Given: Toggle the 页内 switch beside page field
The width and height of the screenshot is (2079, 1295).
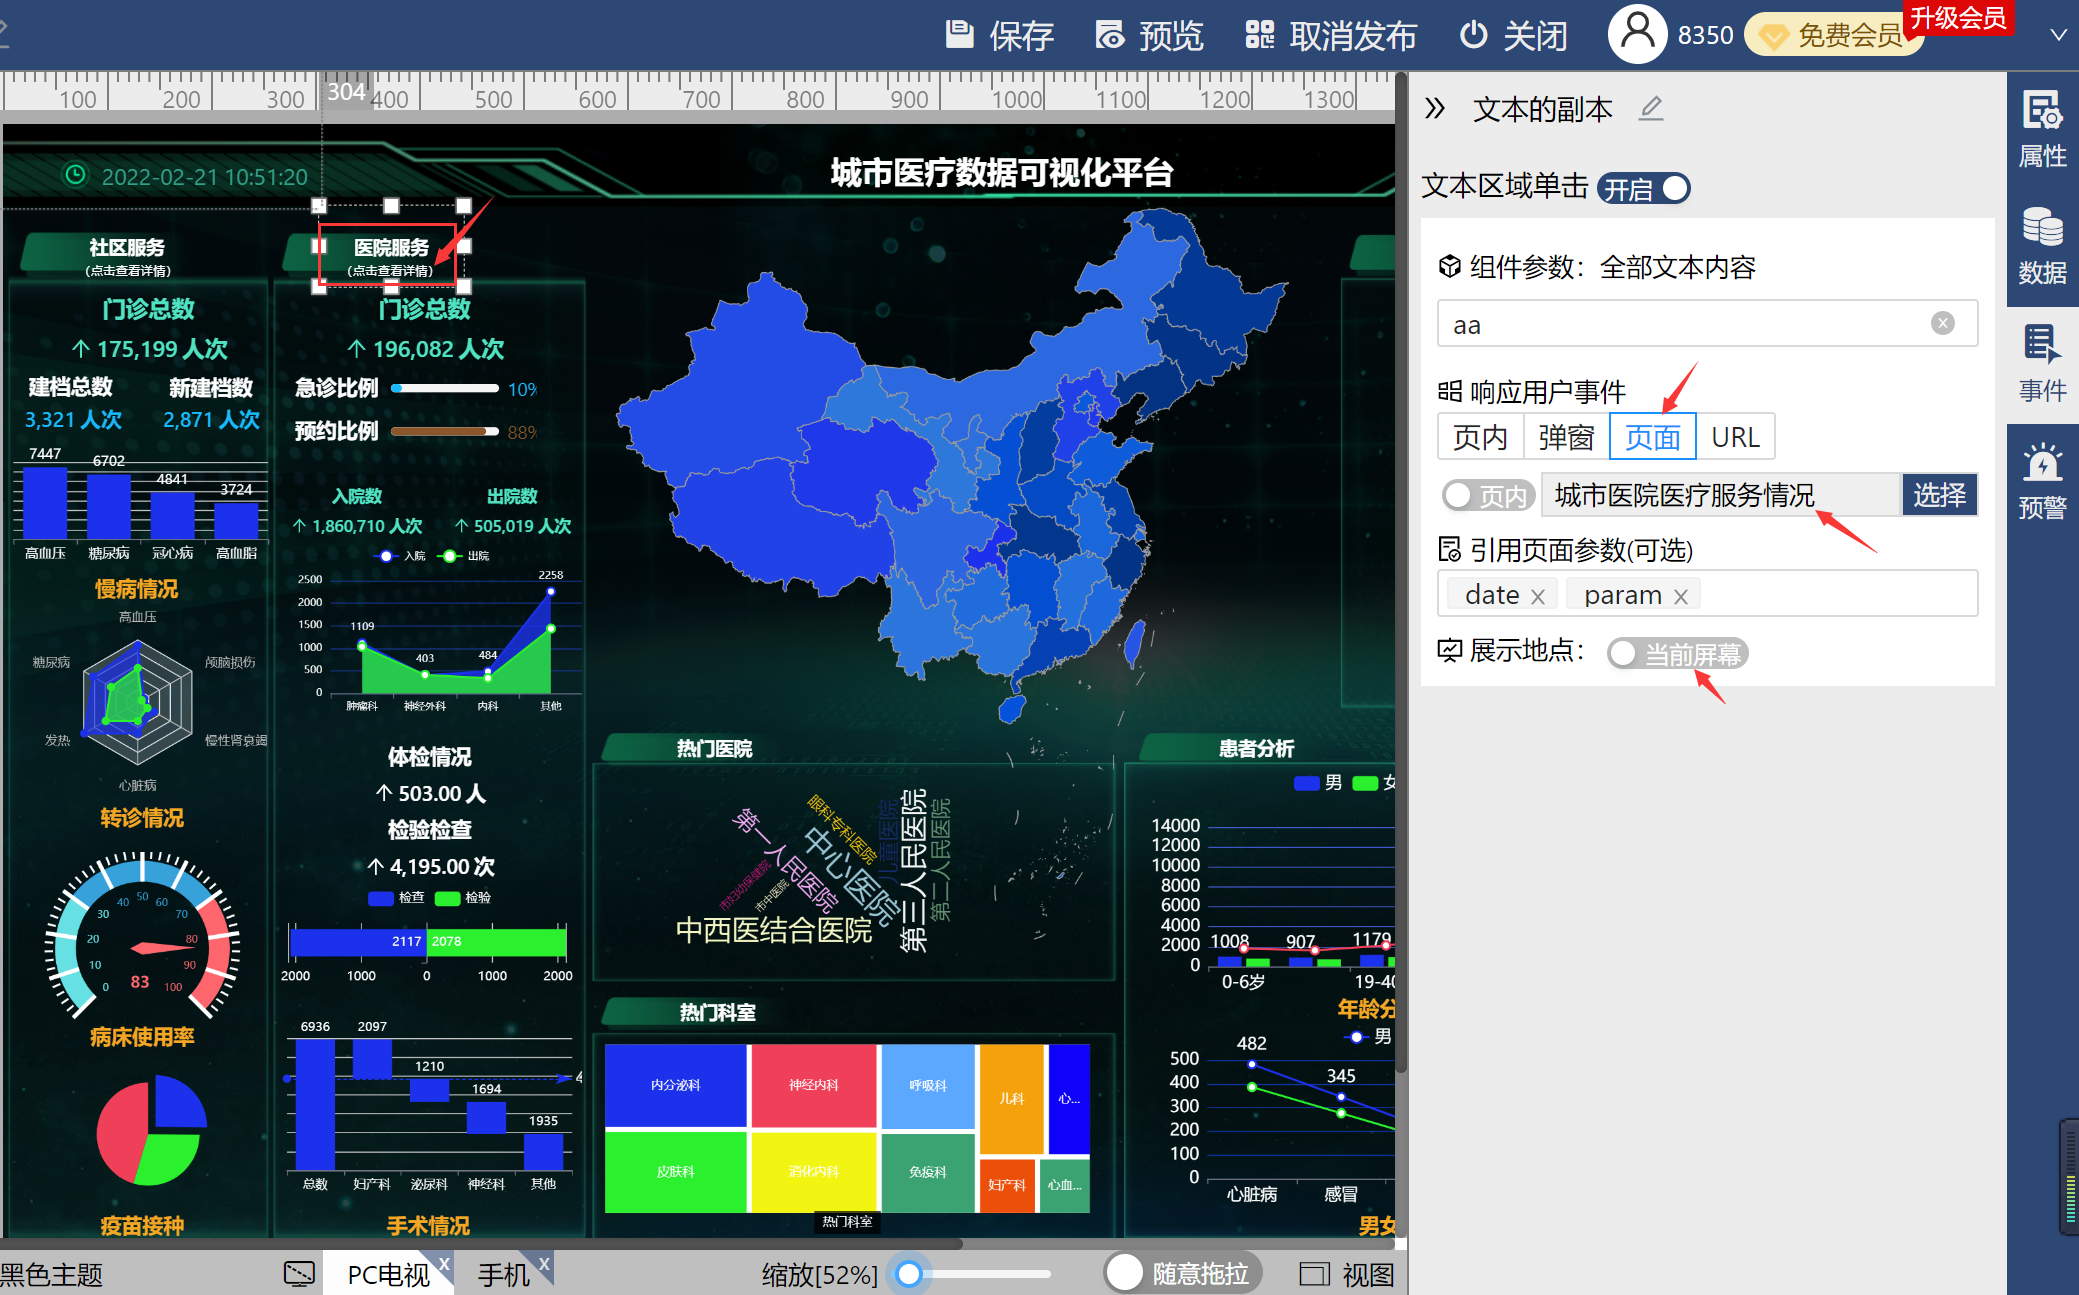Looking at the screenshot, I should pyautogui.click(x=1488, y=495).
